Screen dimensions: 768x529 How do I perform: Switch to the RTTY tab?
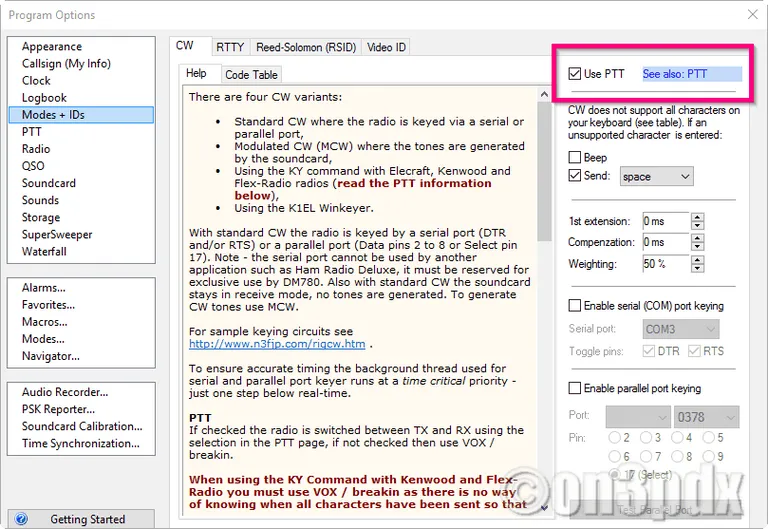click(230, 47)
